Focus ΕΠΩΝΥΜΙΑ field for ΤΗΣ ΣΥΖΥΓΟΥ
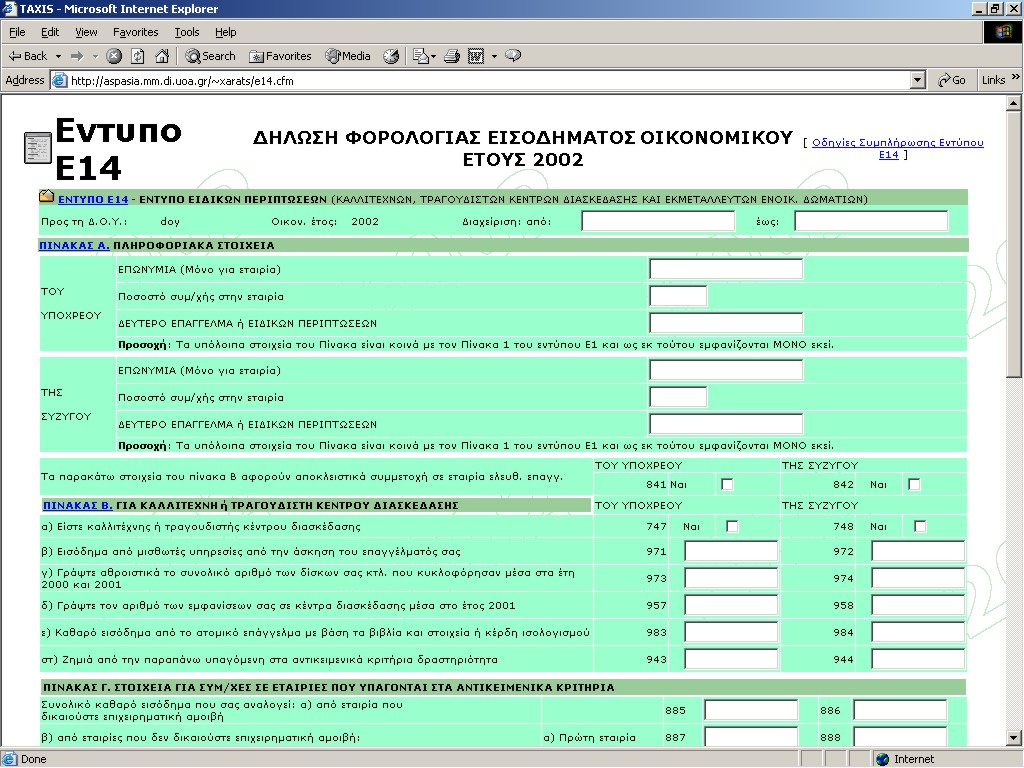 (726, 370)
